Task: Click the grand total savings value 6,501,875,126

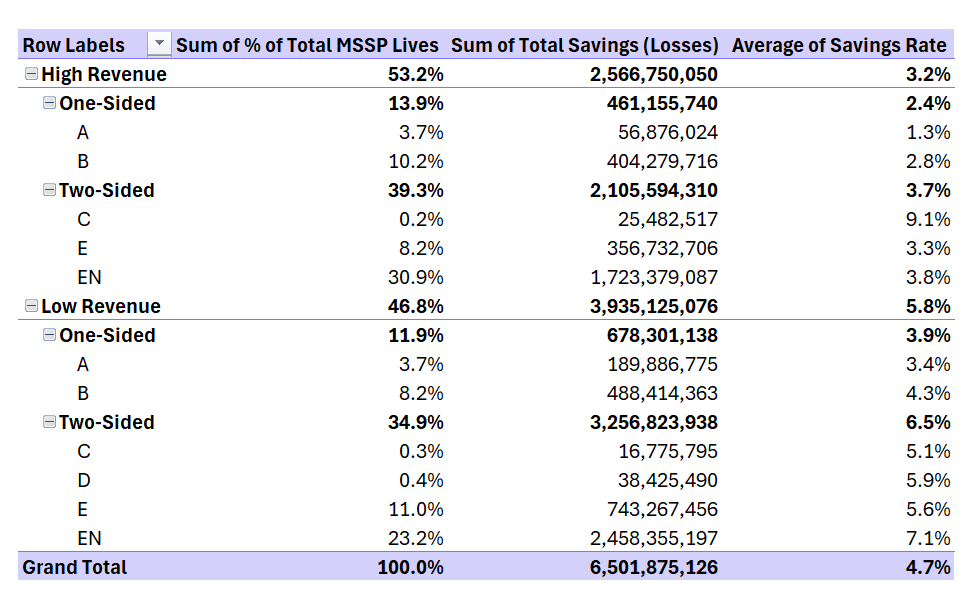Action: coord(653,567)
